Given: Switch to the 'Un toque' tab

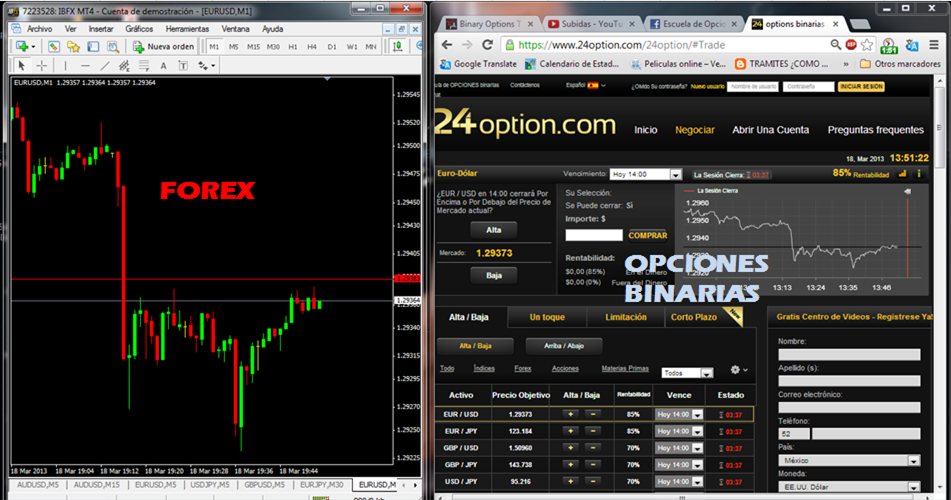Looking at the screenshot, I should pos(547,317).
